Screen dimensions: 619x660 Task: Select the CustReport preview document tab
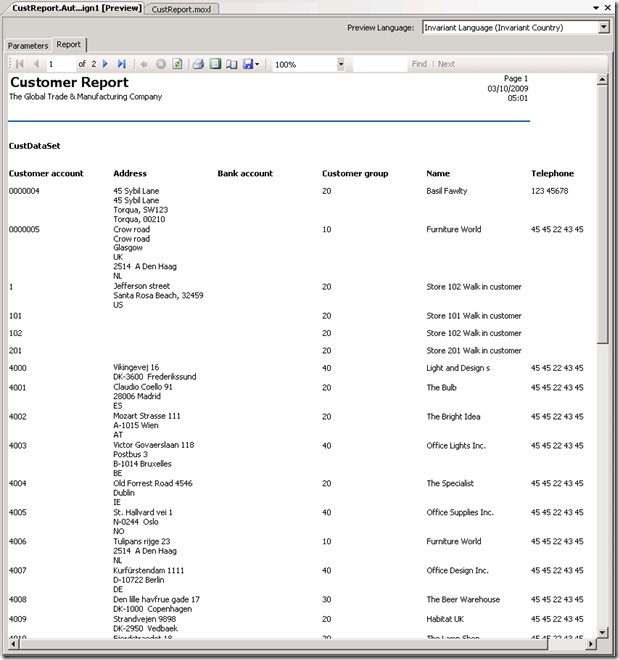click(x=77, y=8)
